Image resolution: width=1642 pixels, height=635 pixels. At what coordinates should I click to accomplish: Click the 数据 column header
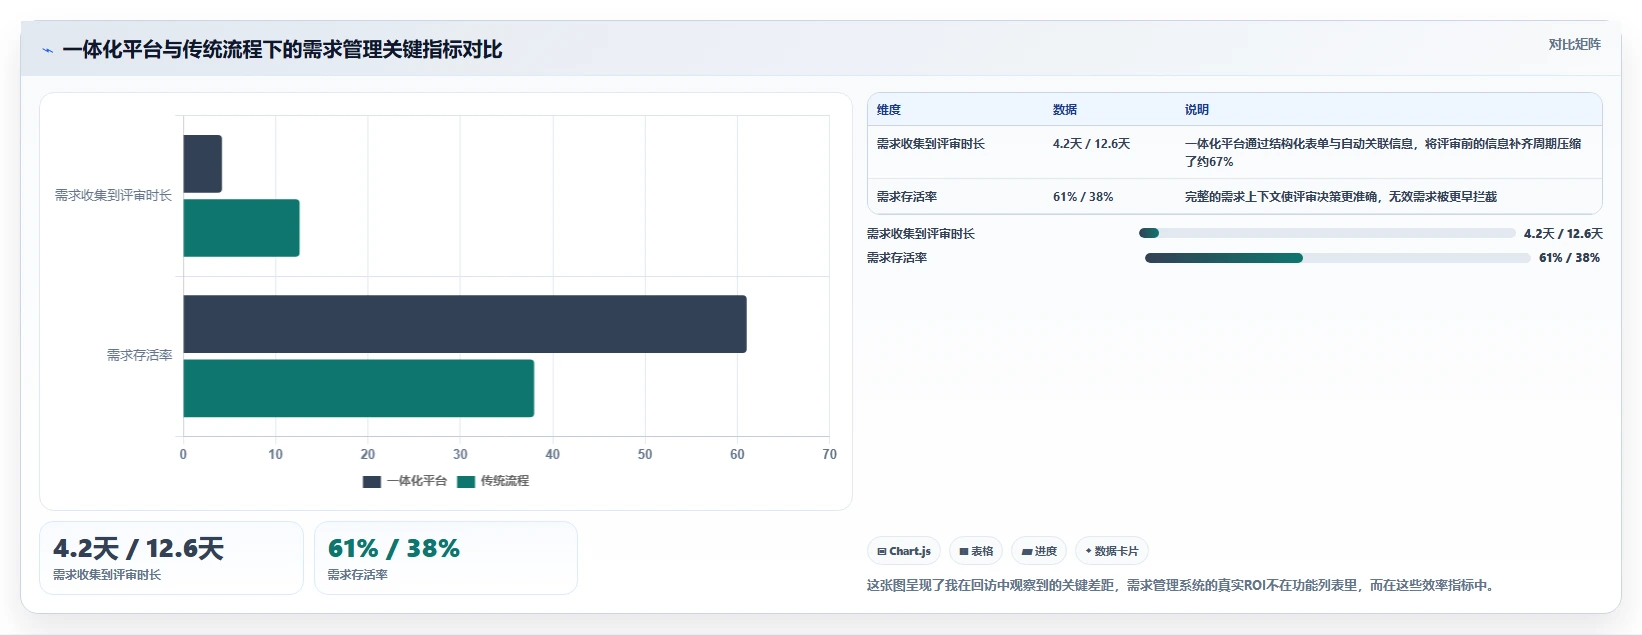[x=1065, y=110]
